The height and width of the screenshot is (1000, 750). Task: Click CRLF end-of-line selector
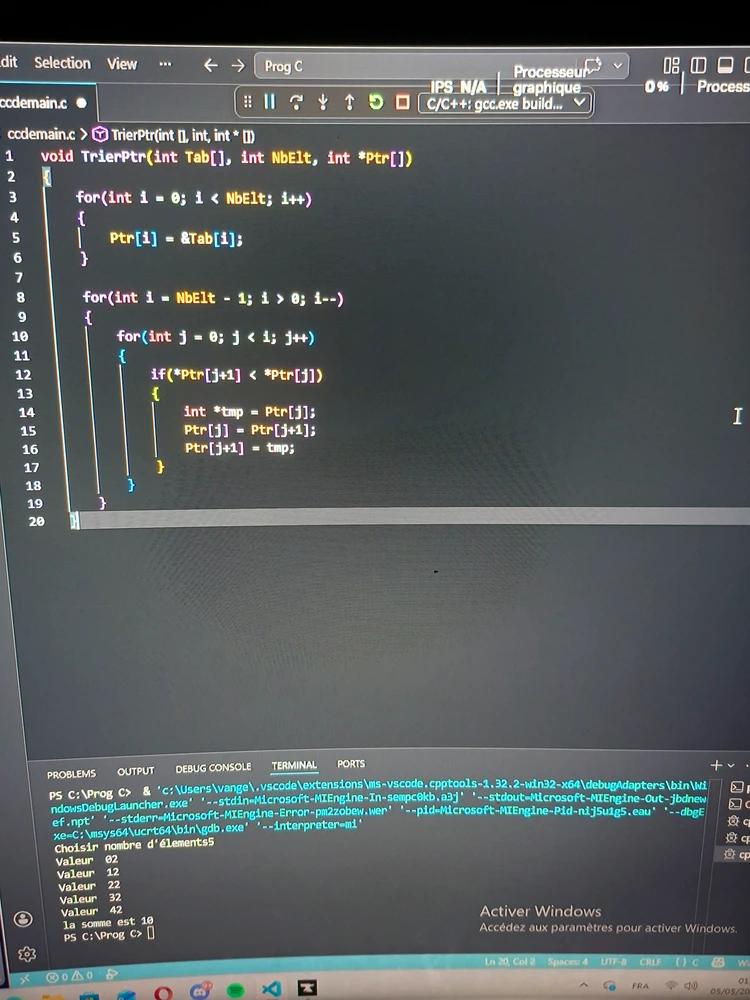651,961
